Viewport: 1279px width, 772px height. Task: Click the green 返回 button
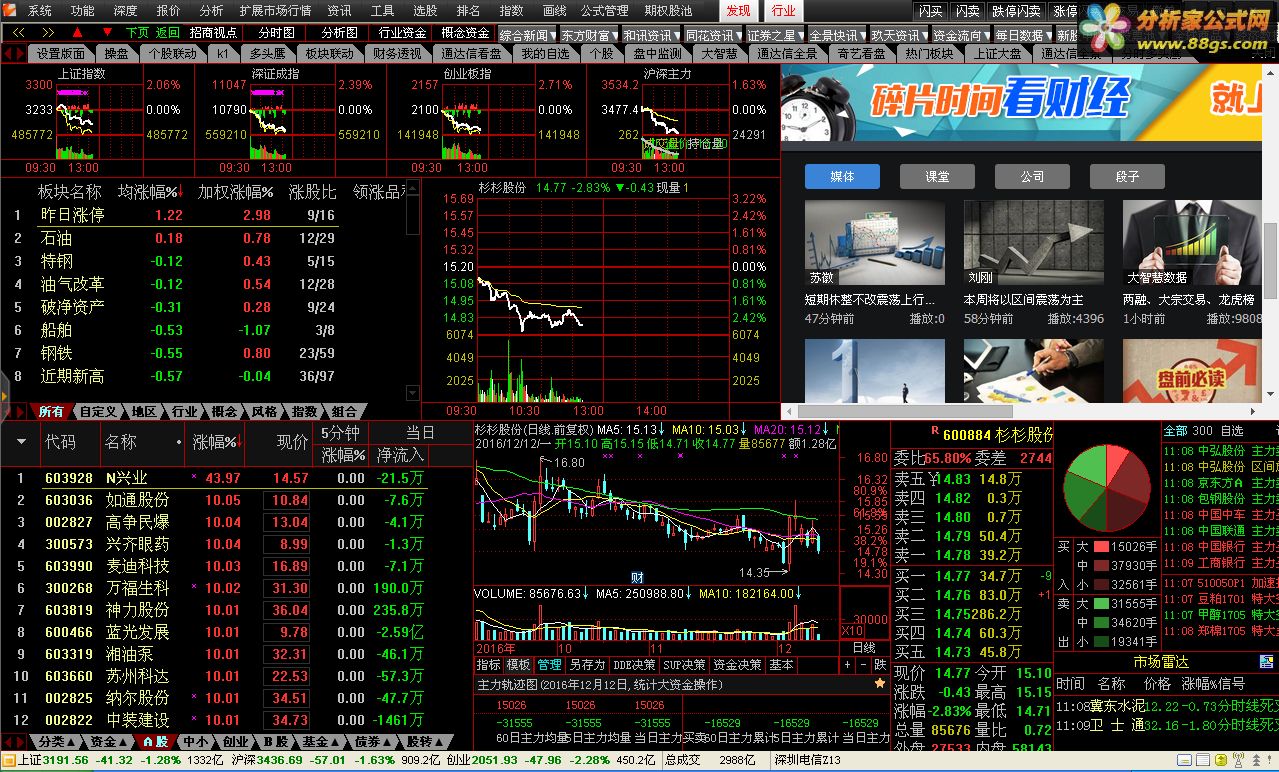168,33
